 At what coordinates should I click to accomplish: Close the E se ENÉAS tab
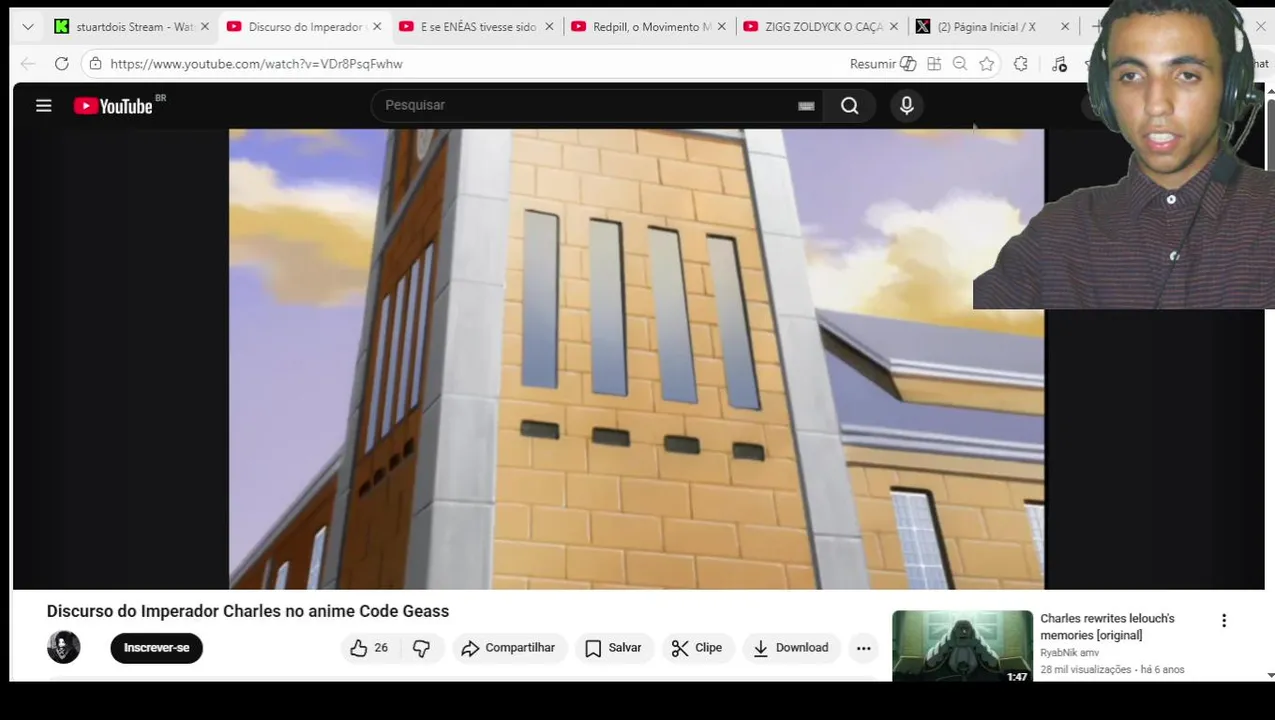coord(549,27)
